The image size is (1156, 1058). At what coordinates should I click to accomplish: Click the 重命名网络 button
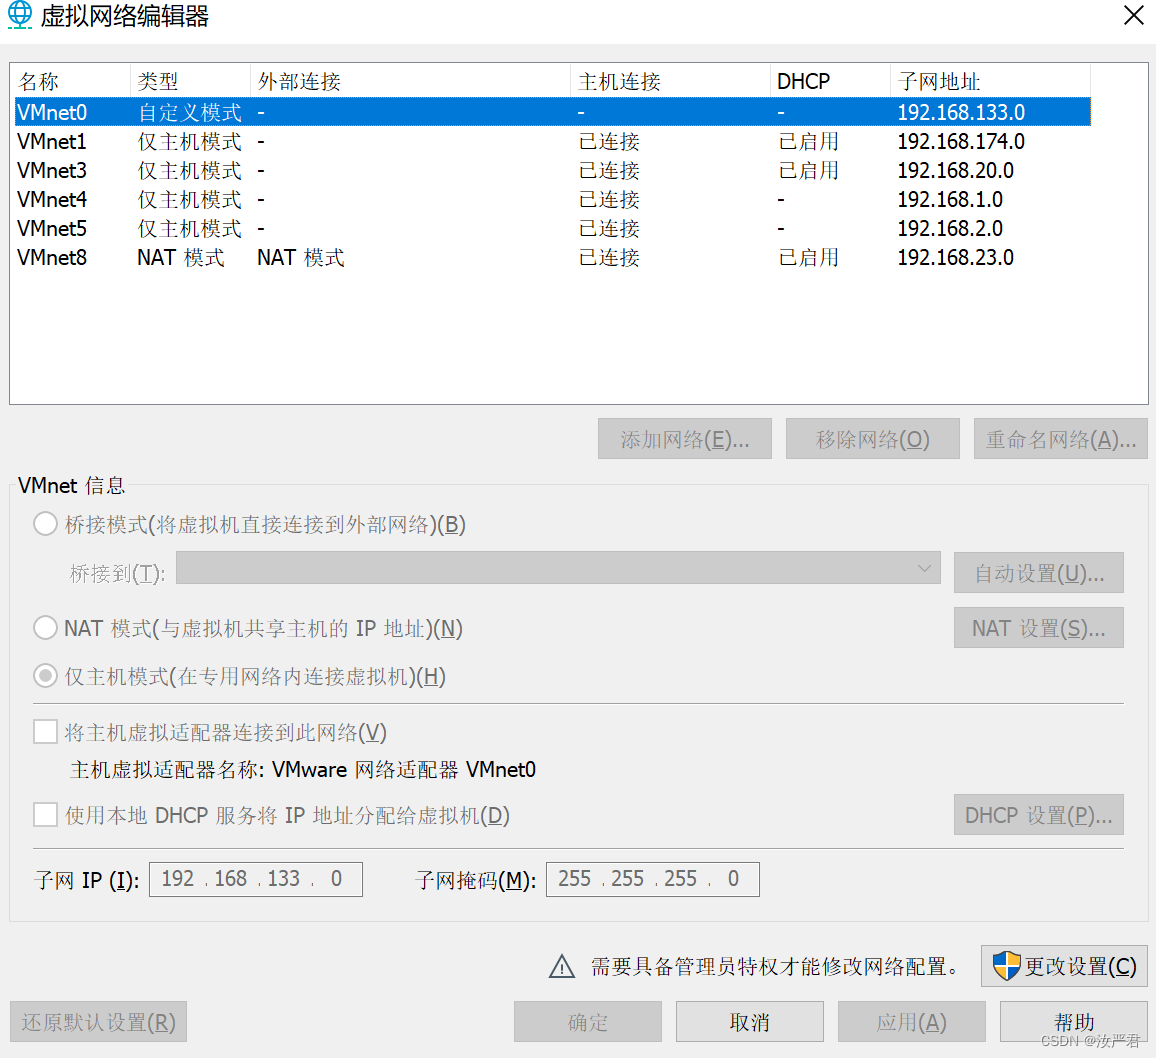point(1060,438)
